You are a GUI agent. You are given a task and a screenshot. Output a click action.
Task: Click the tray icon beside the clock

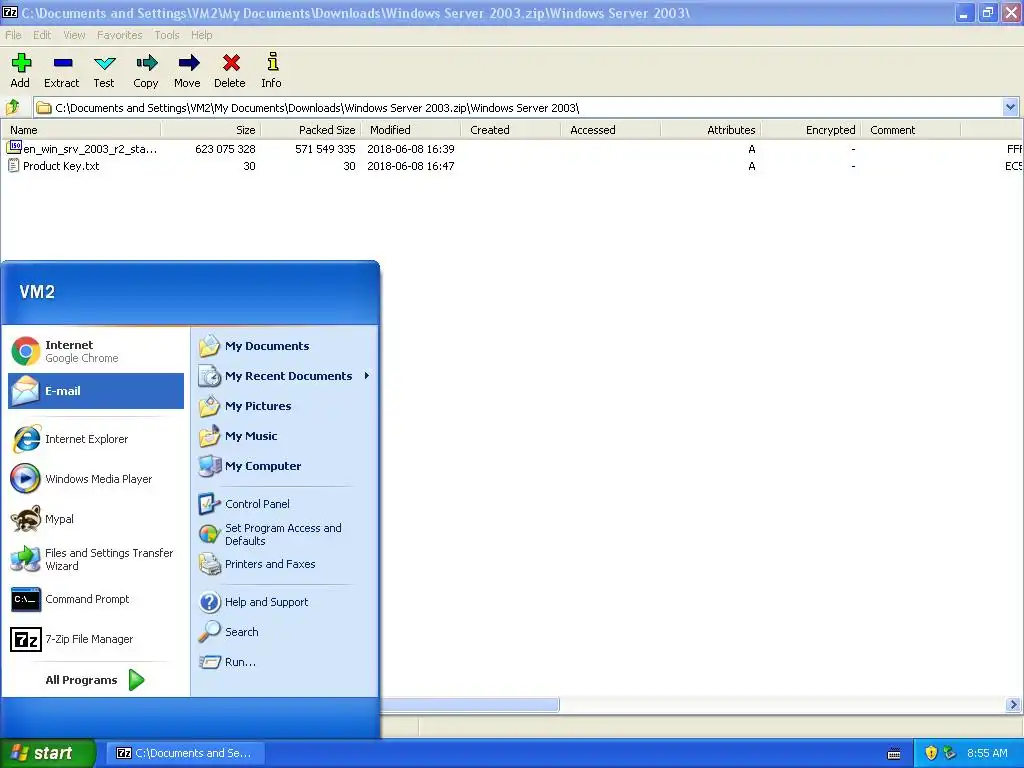(949, 753)
